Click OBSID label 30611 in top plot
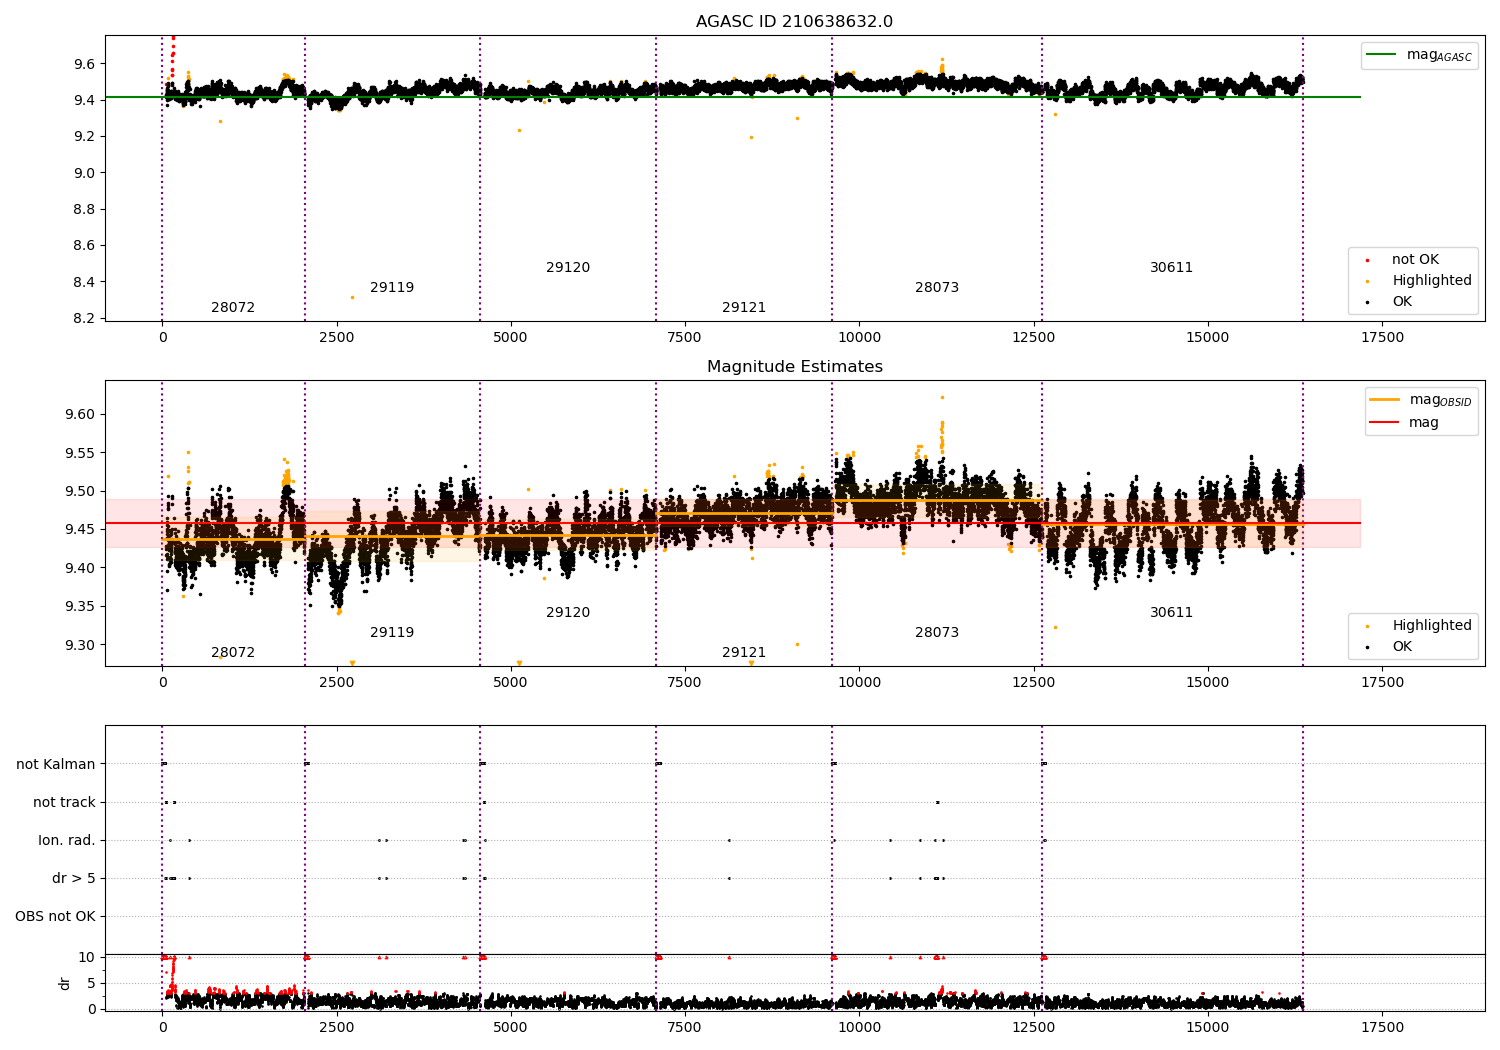This screenshot has height=1050, width=1500. pos(1171,268)
